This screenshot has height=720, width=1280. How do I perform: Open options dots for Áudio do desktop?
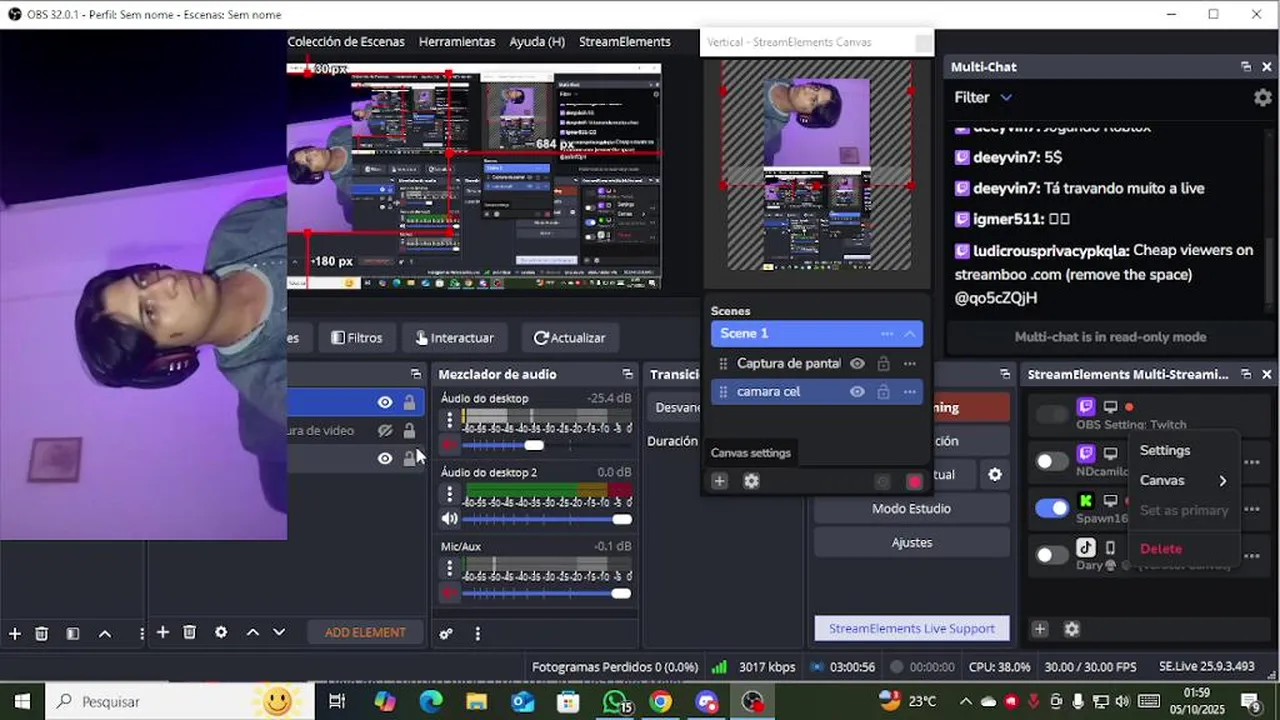(450, 420)
